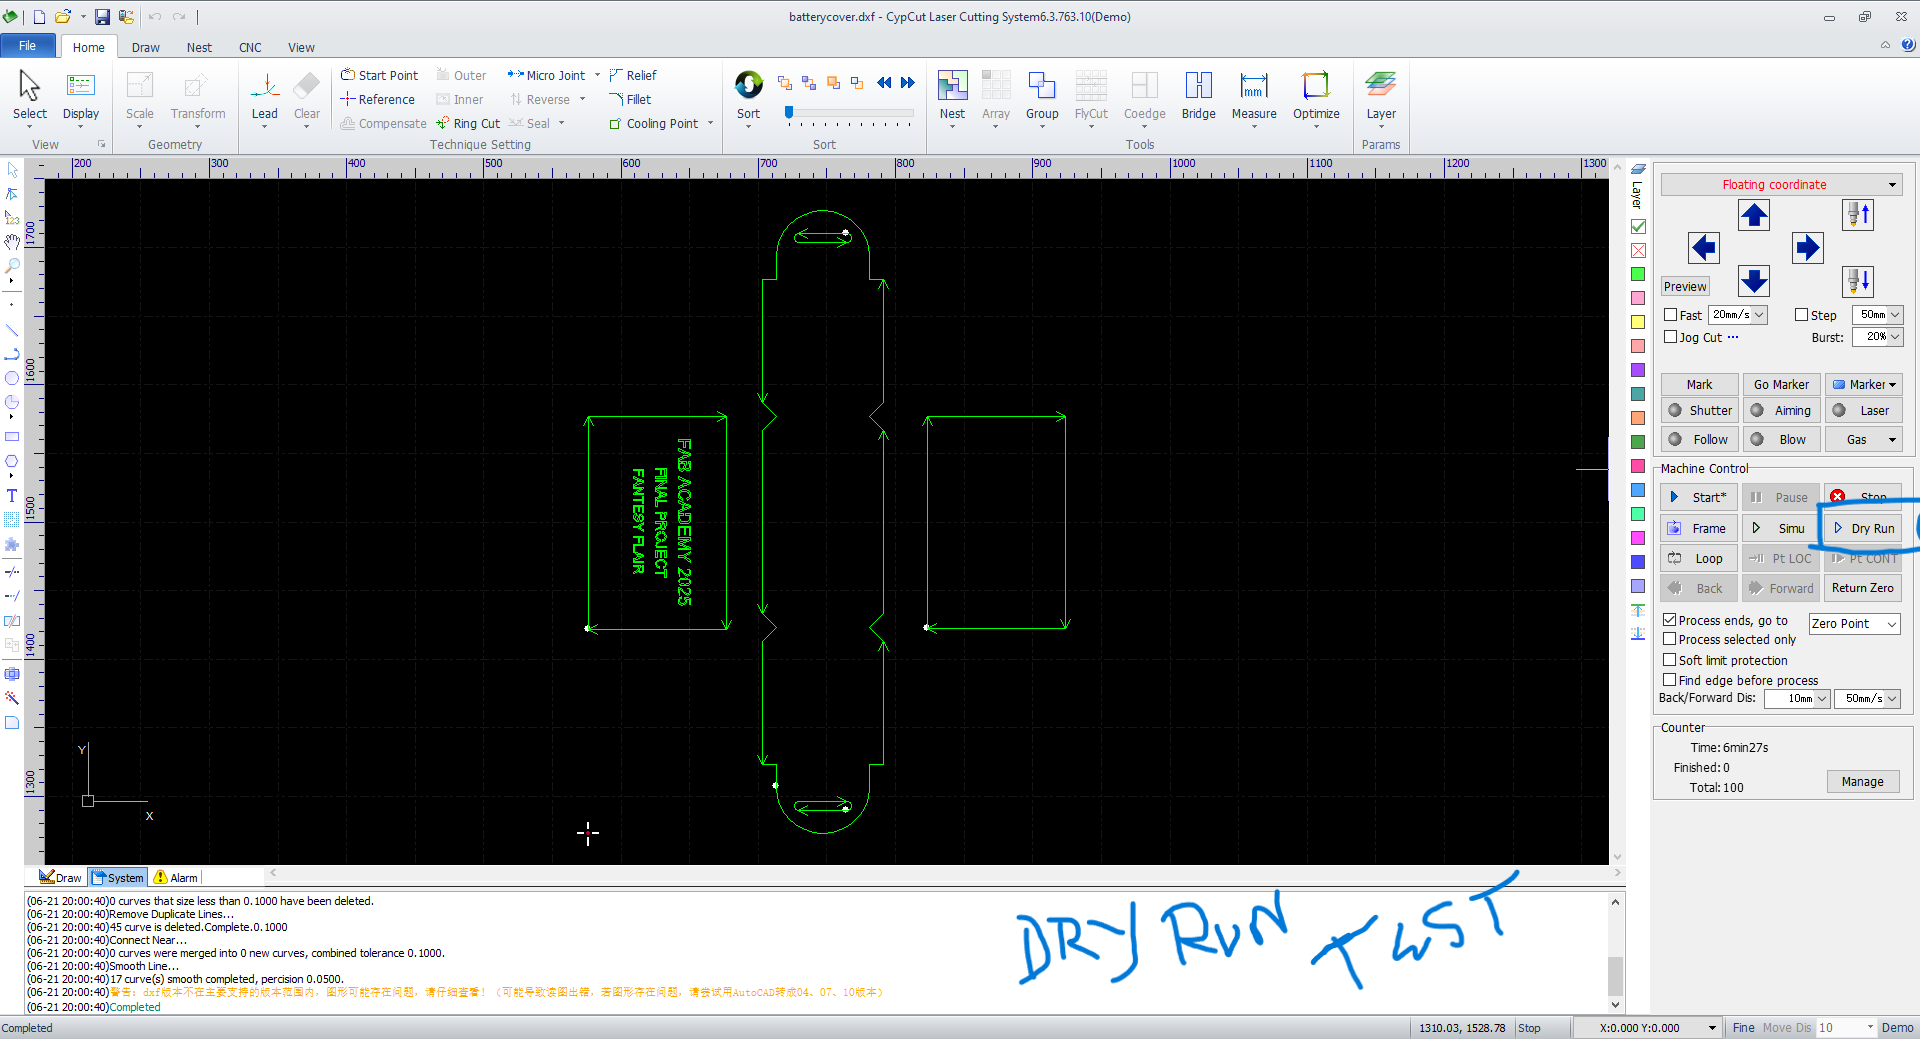Click the Sort icon
The height and width of the screenshot is (1039, 1920).
click(x=748, y=95)
